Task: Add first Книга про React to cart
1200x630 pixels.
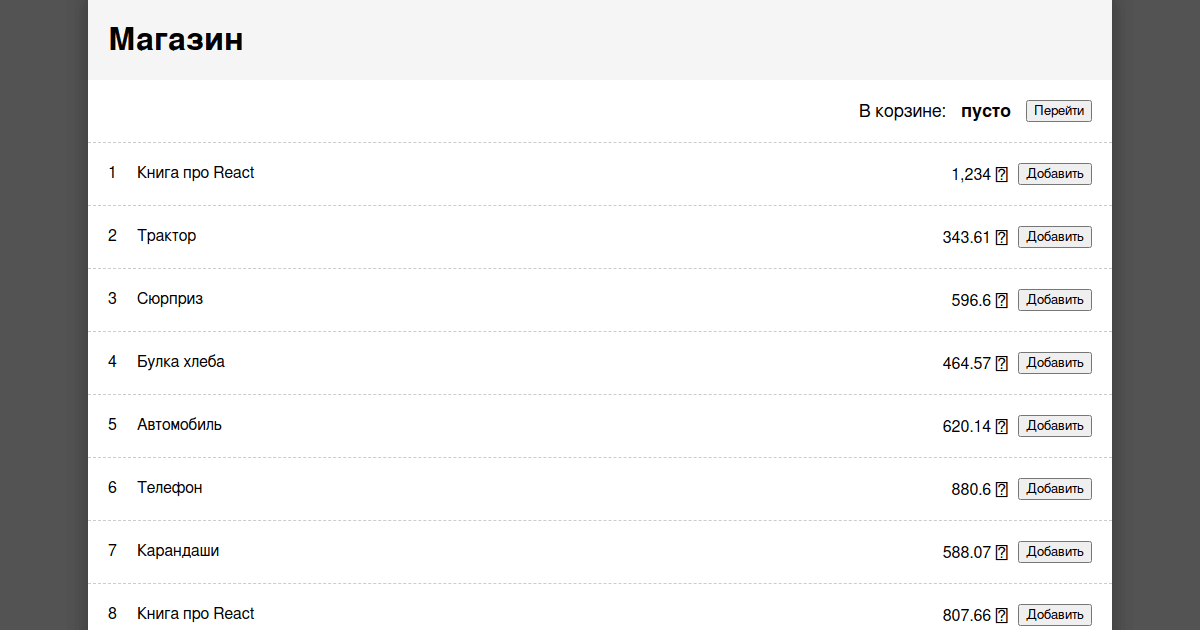Action: pos(1054,174)
